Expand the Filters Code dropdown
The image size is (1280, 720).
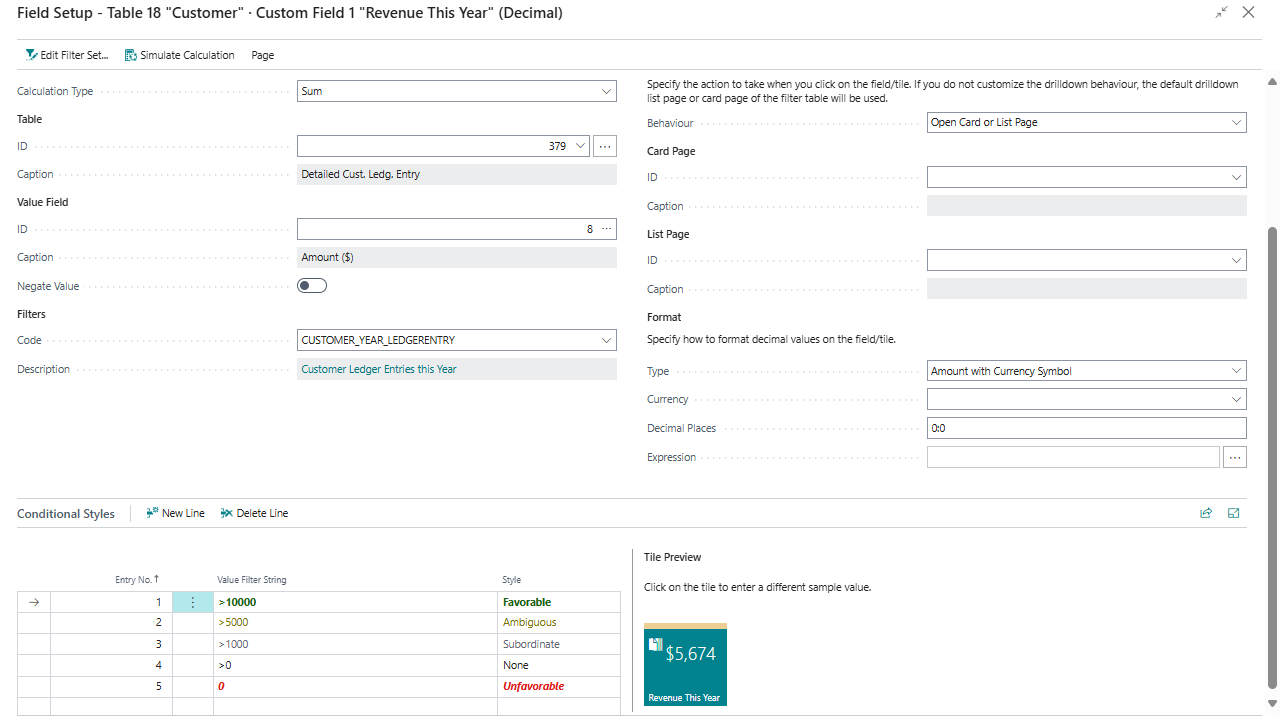[x=606, y=340]
